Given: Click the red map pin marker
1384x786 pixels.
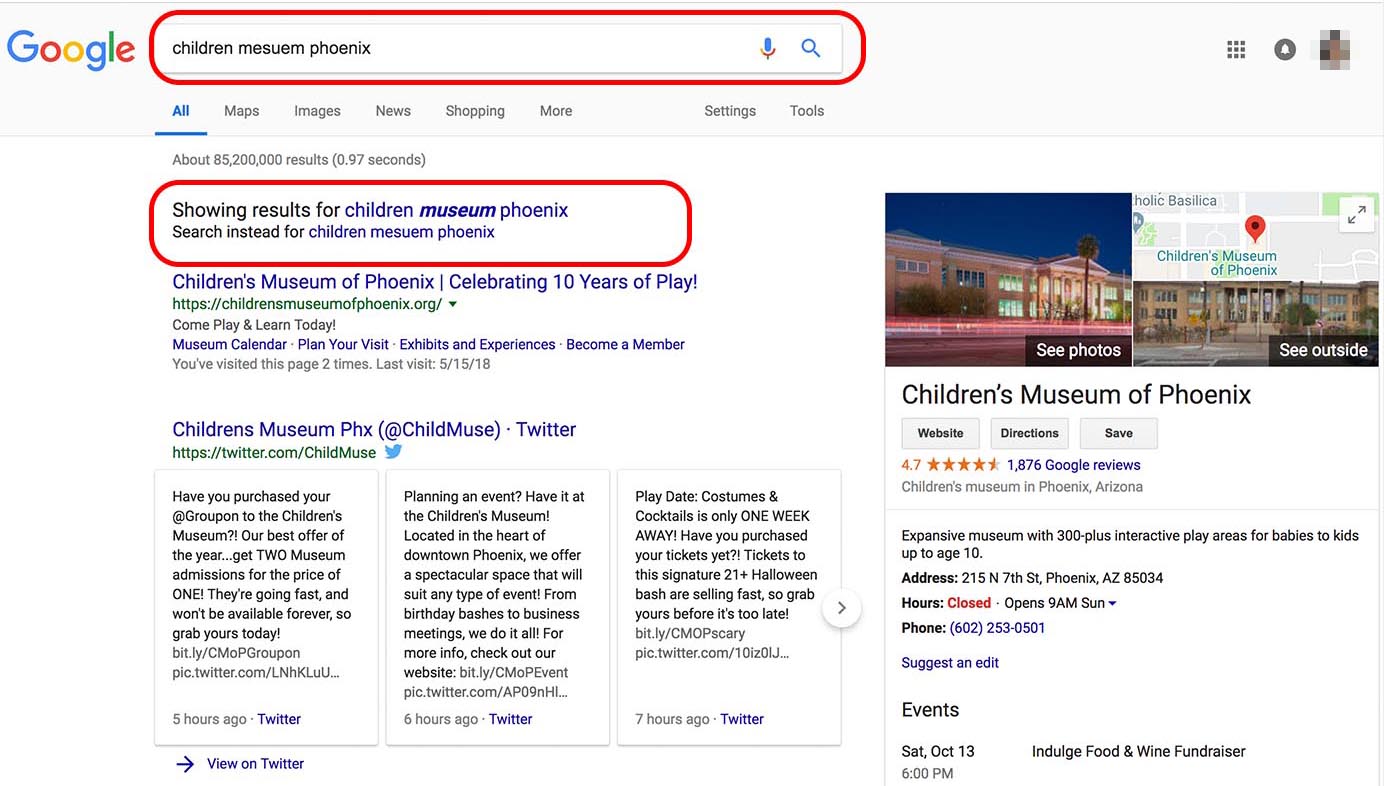Looking at the screenshot, I should 1255,229.
